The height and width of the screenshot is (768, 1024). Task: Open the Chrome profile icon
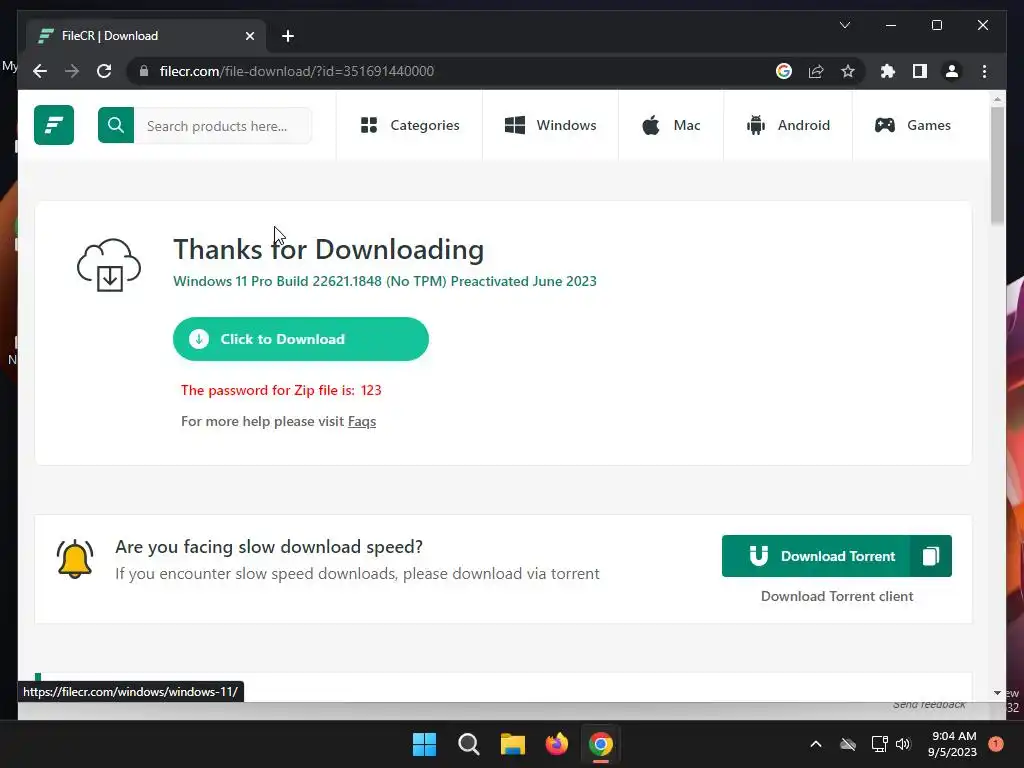point(952,71)
